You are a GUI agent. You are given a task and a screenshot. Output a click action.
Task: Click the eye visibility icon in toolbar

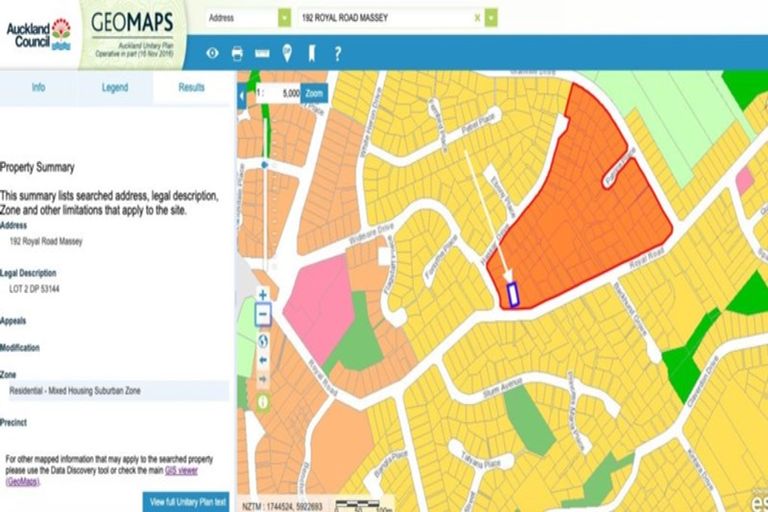pyautogui.click(x=212, y=53)
